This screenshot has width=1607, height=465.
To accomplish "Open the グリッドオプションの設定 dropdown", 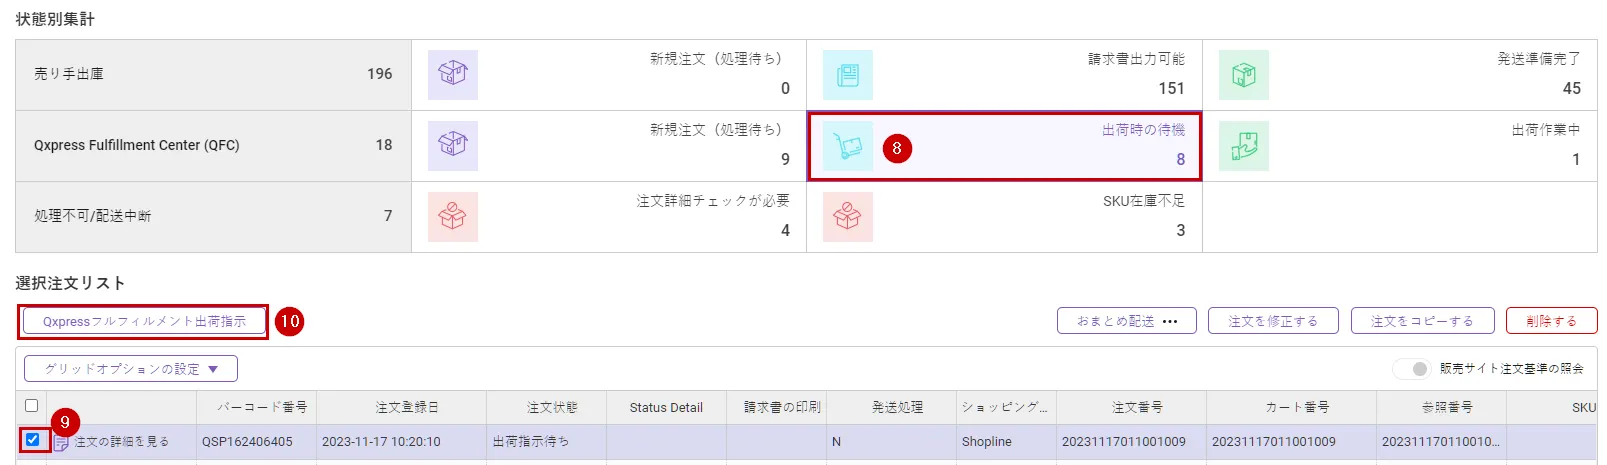I will coord(131,369).
